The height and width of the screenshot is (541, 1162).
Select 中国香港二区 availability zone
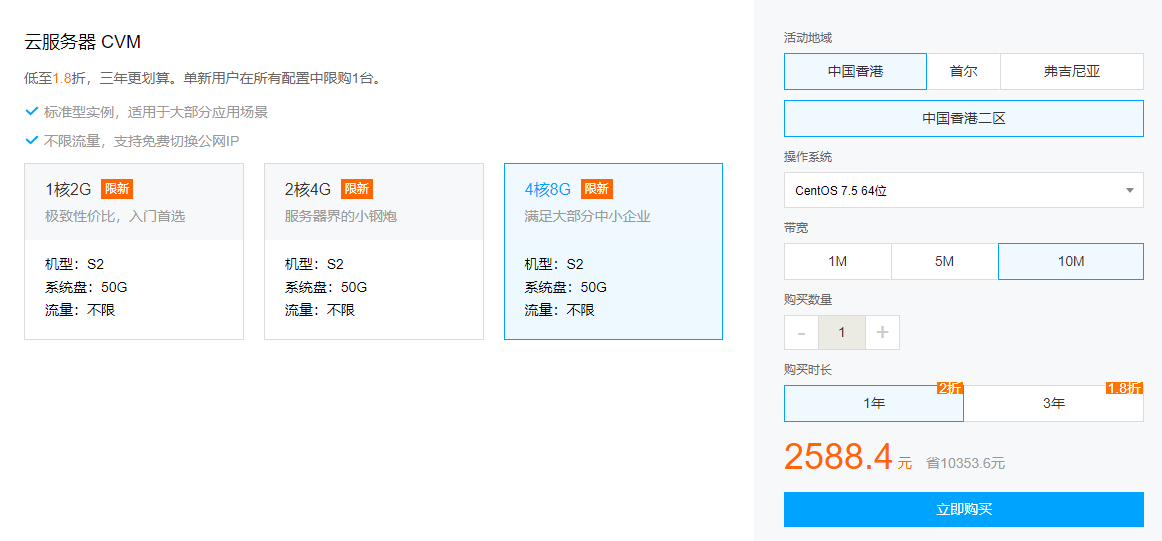tap(963, 119)
